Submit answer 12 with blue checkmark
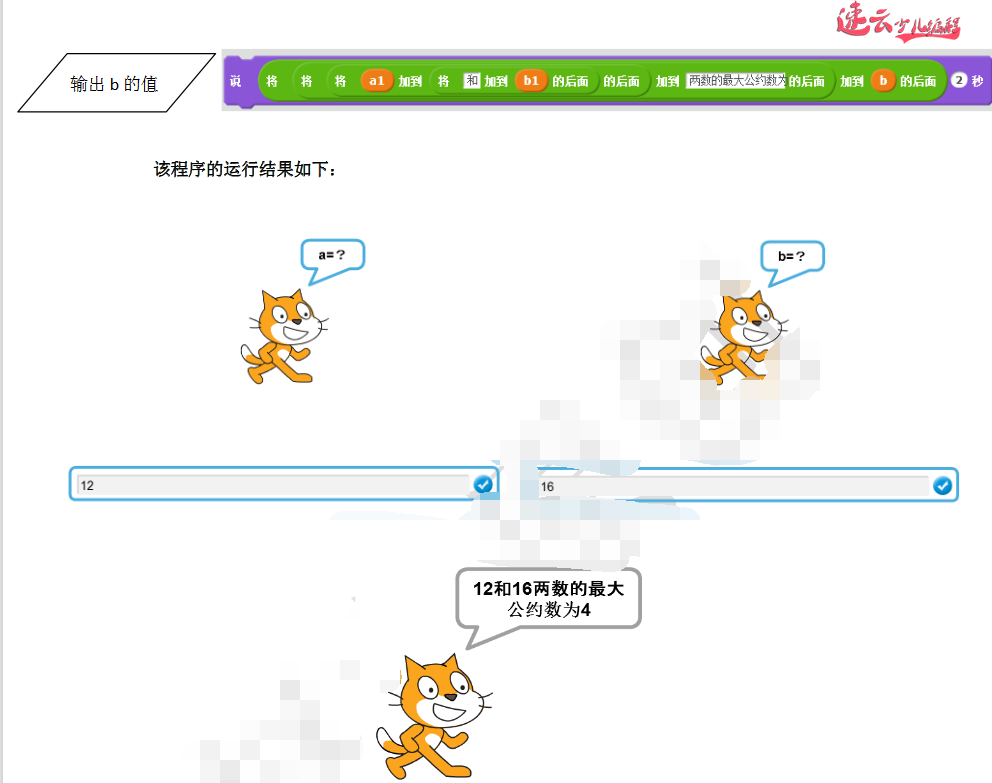Viewport: 992px width, 783px height. tap(483, 485)
